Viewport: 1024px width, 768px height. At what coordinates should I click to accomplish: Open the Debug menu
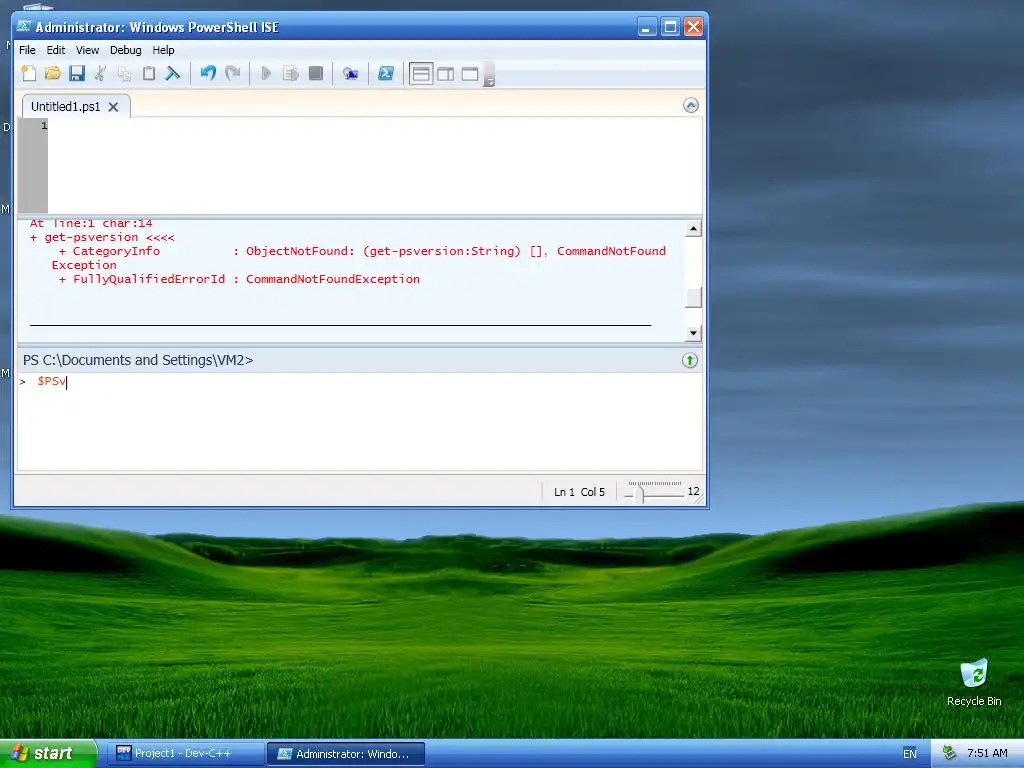(125, 50)
